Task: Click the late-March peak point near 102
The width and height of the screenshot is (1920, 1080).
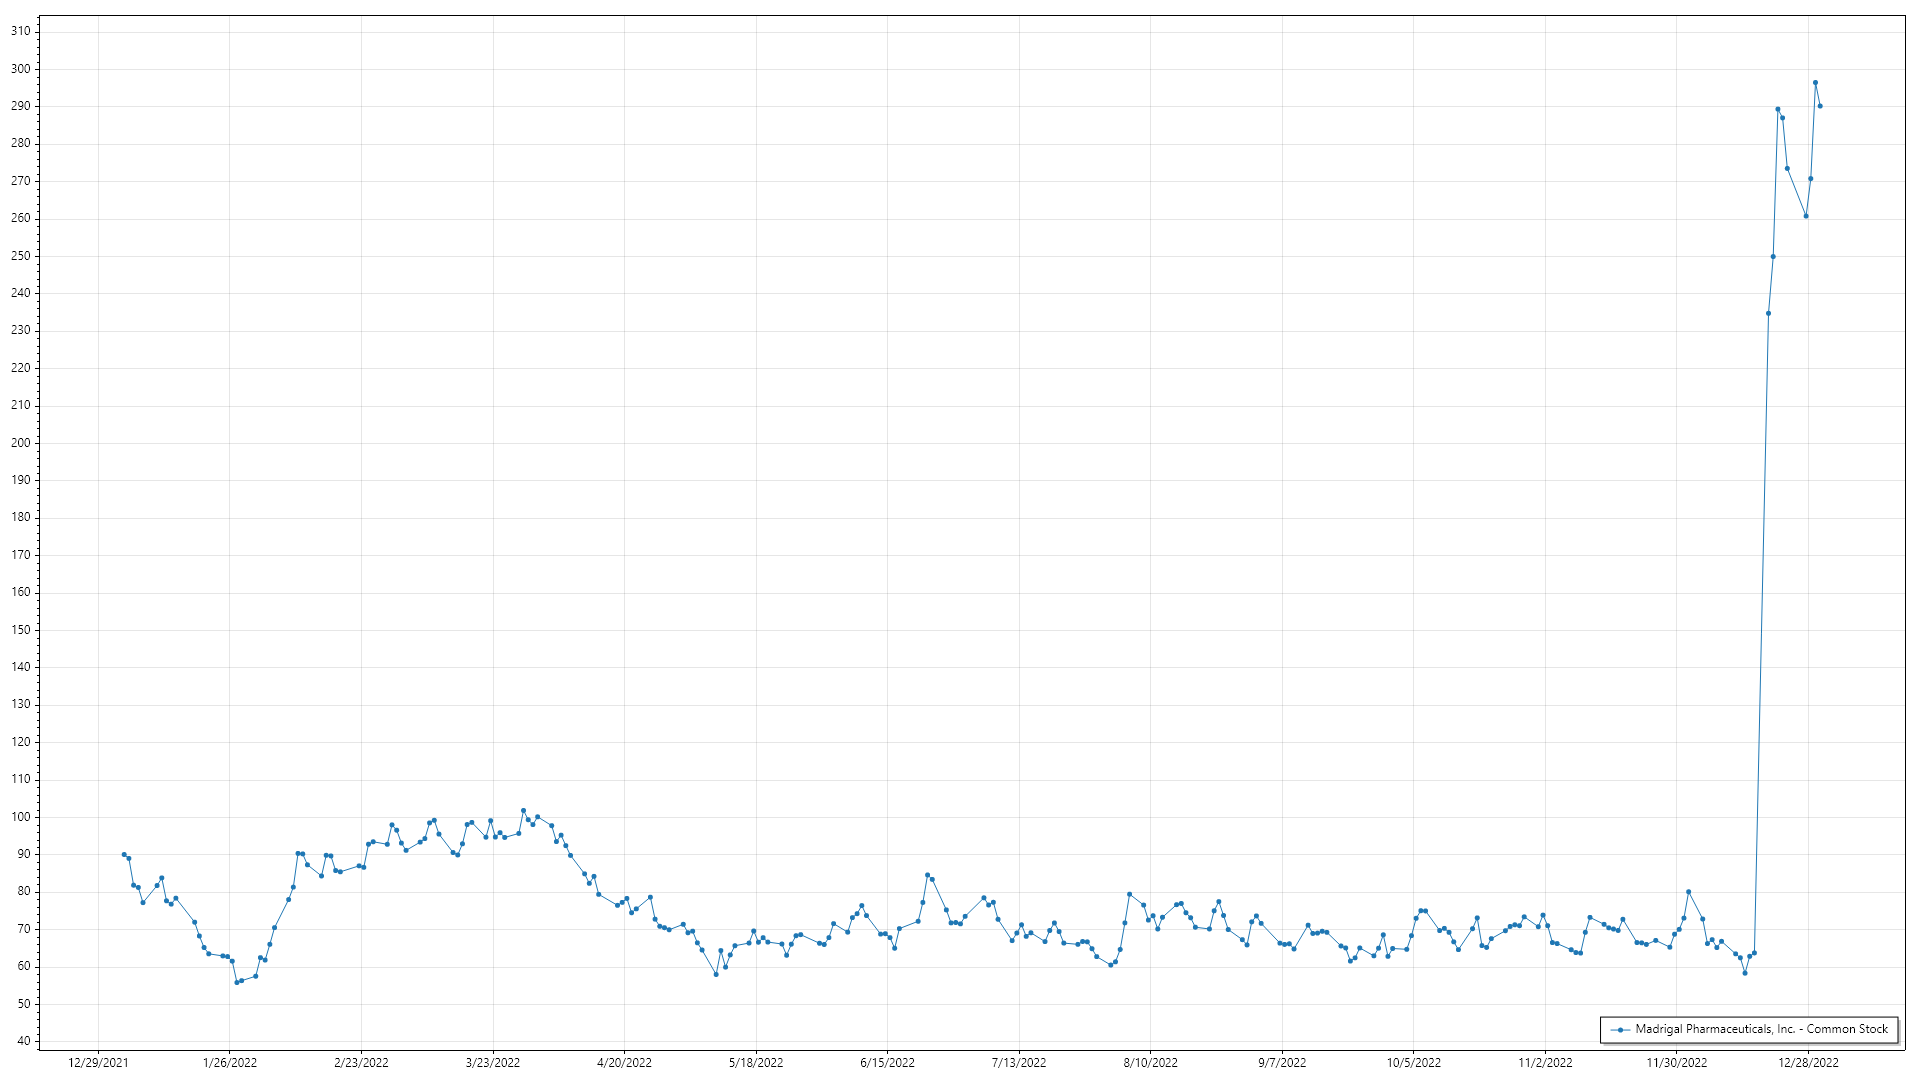Action: pos(523,811)
